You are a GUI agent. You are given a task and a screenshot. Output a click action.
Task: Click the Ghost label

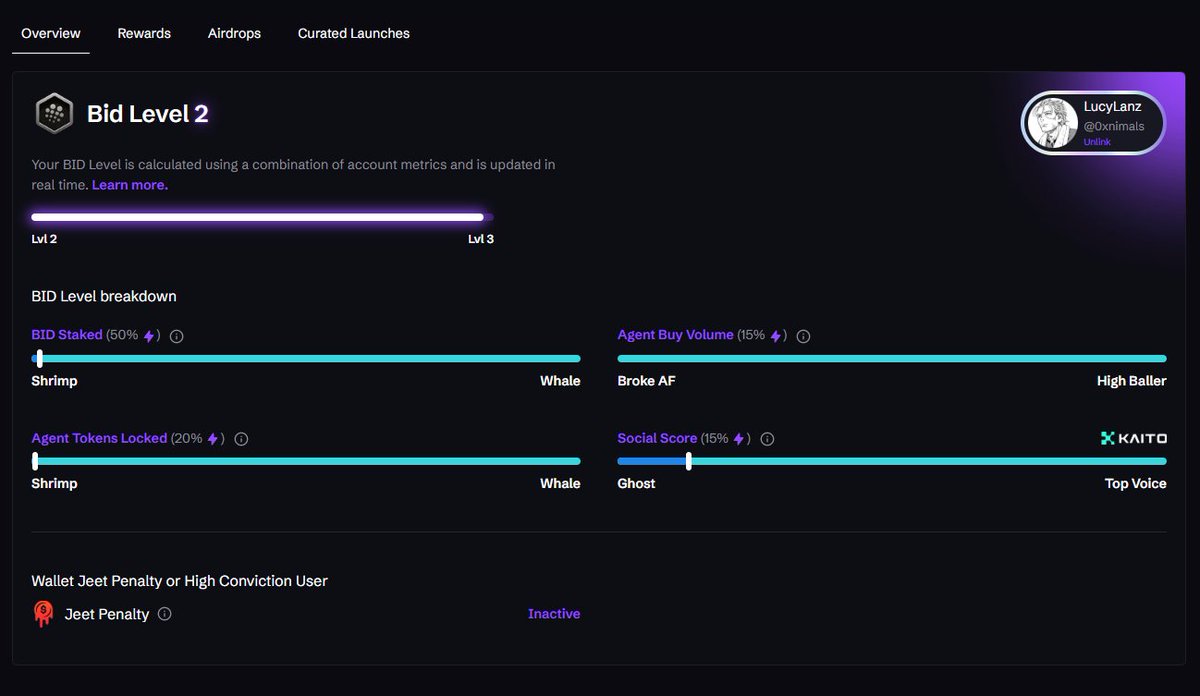637,484
